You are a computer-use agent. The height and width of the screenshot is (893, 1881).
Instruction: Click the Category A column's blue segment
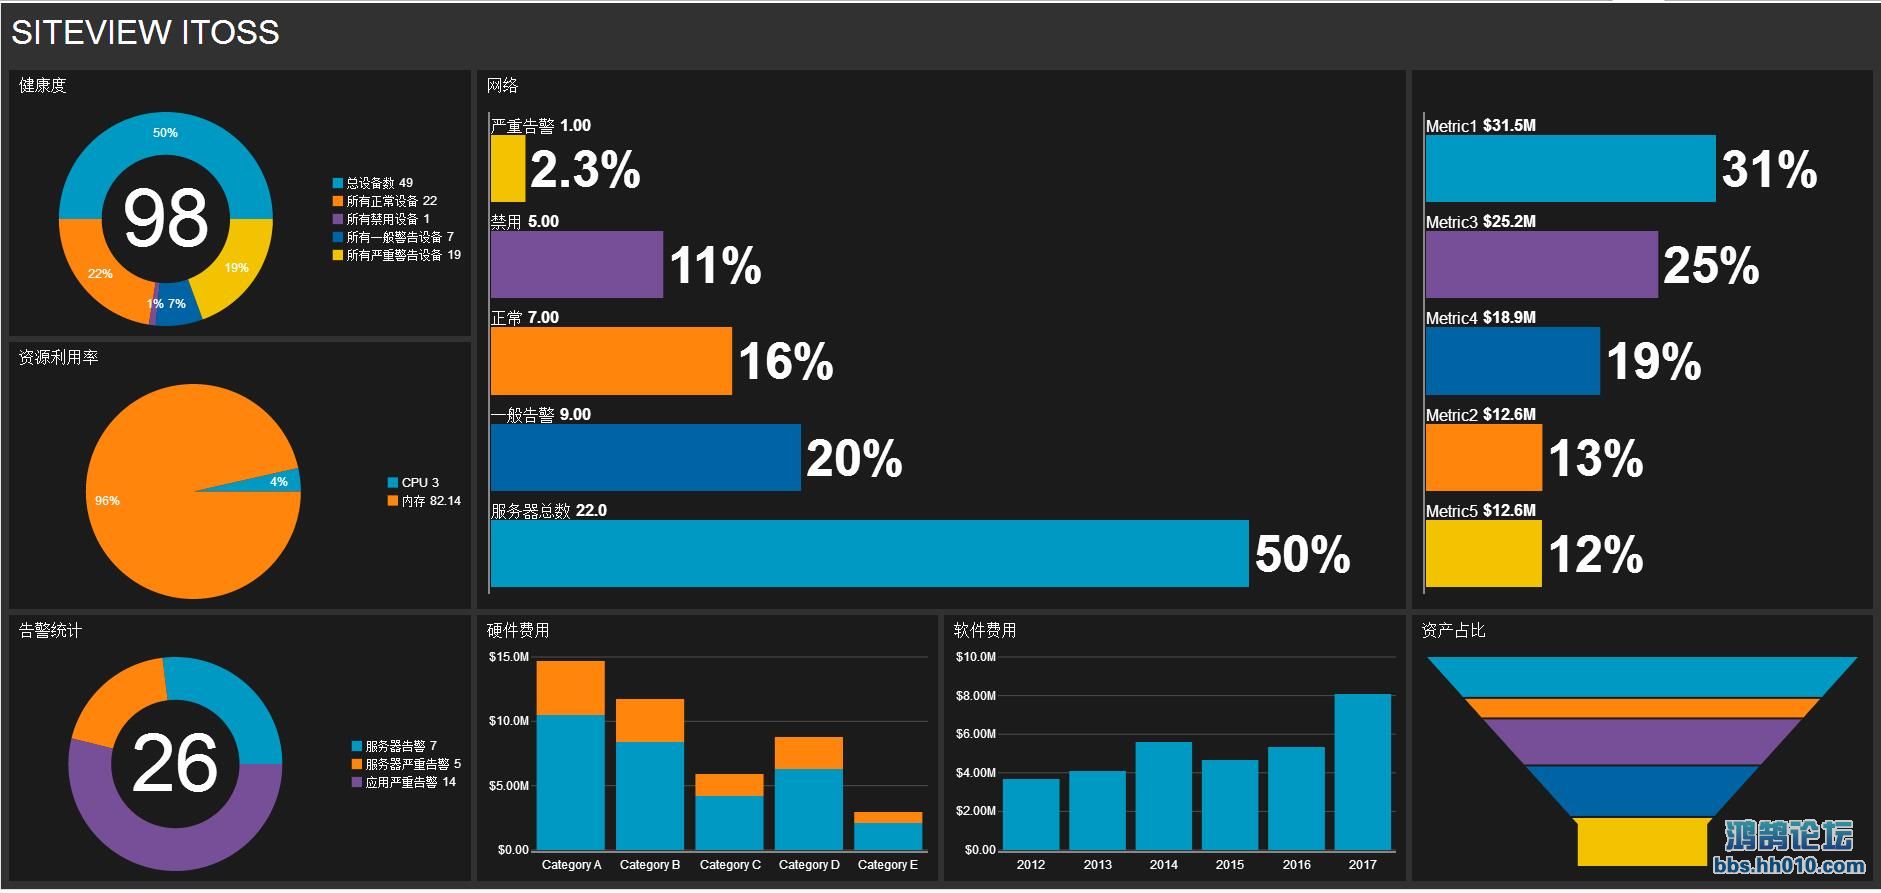click(x=571, y=782)
